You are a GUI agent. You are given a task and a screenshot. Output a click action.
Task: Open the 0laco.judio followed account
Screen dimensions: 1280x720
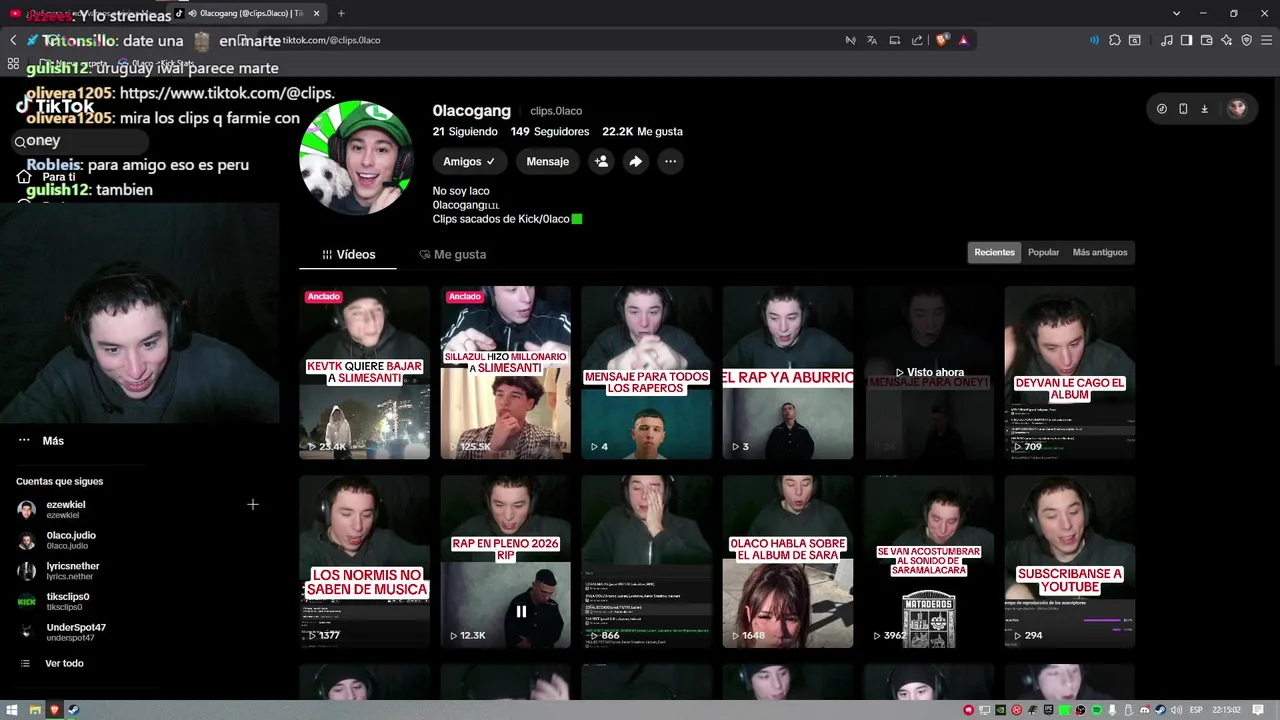point(66,540)
